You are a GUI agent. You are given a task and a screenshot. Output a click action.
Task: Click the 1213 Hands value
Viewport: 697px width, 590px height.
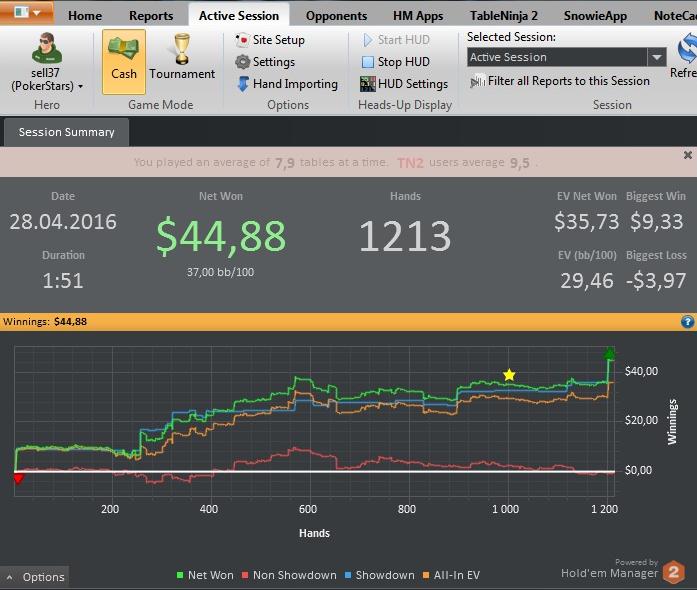pyautogui.click(x=405, y=237)
